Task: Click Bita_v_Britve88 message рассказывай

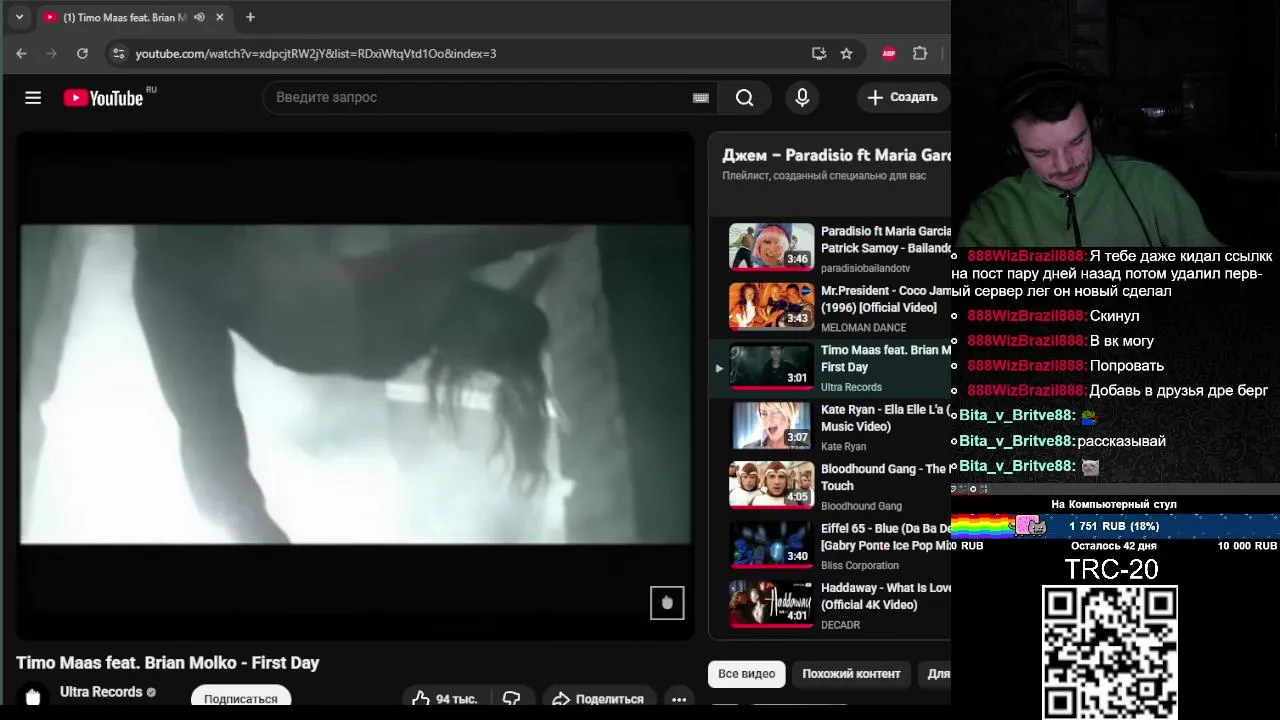Action: [1121, 441]
